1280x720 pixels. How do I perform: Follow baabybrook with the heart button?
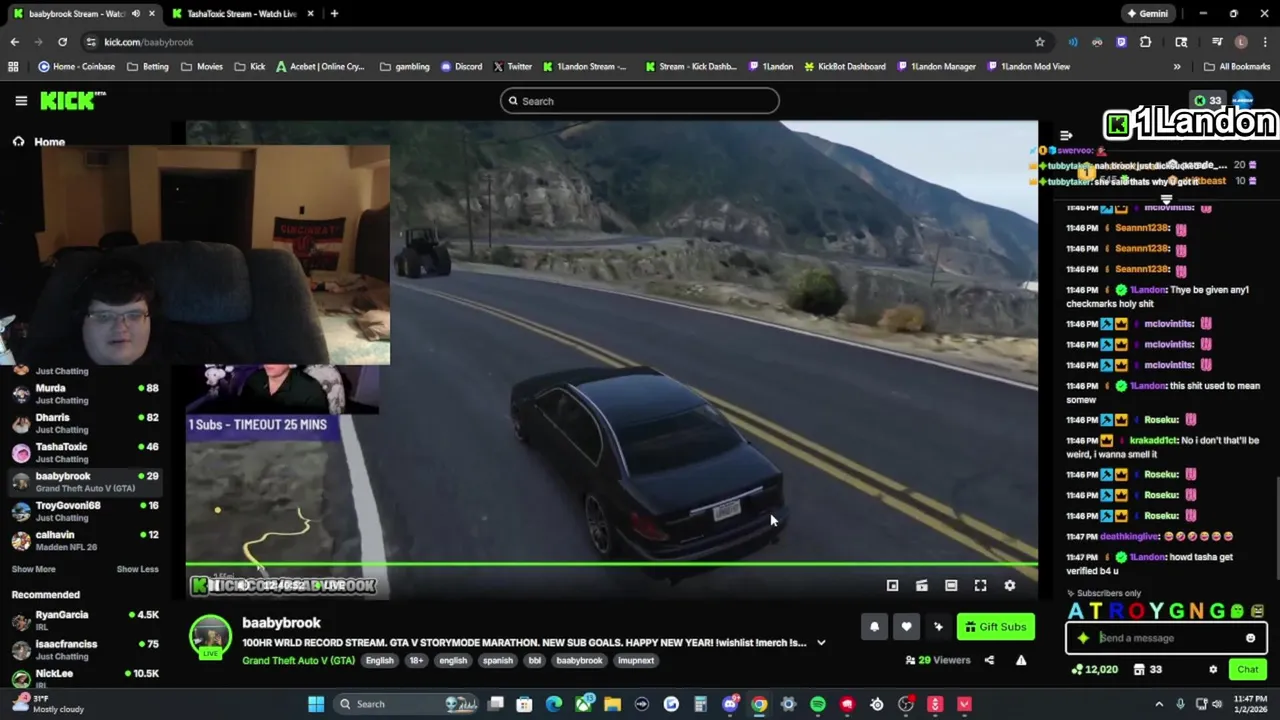[906, 627]
